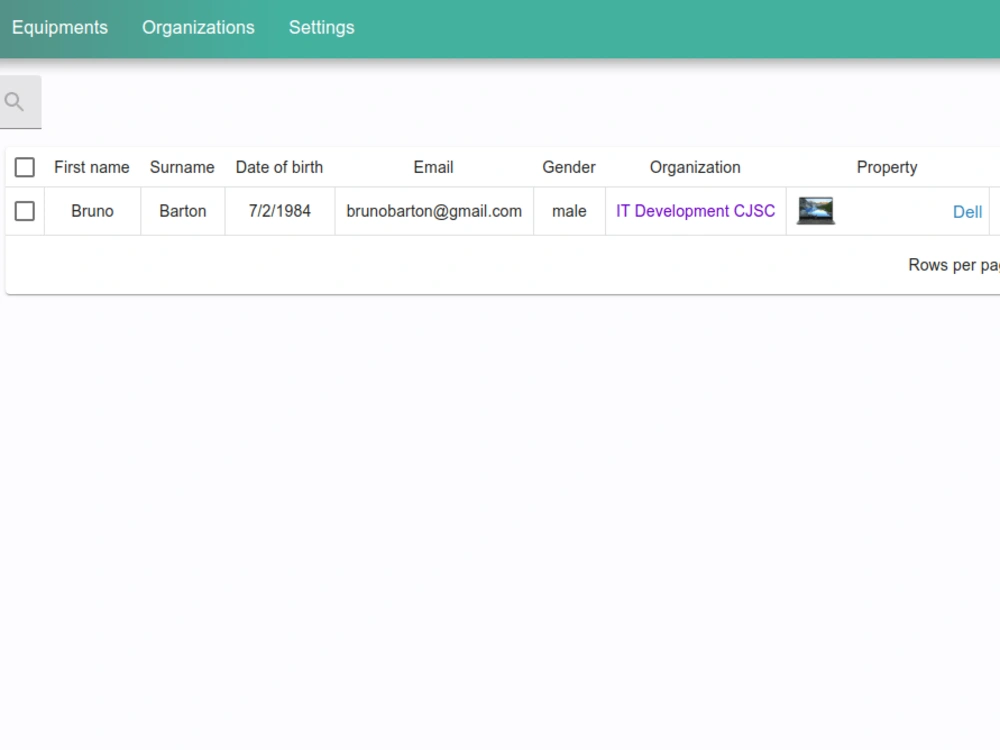Screen dimensions: 1000x750
Task: Sort by Gender column header
Action: pyautogui.click(x=569, y=167)
